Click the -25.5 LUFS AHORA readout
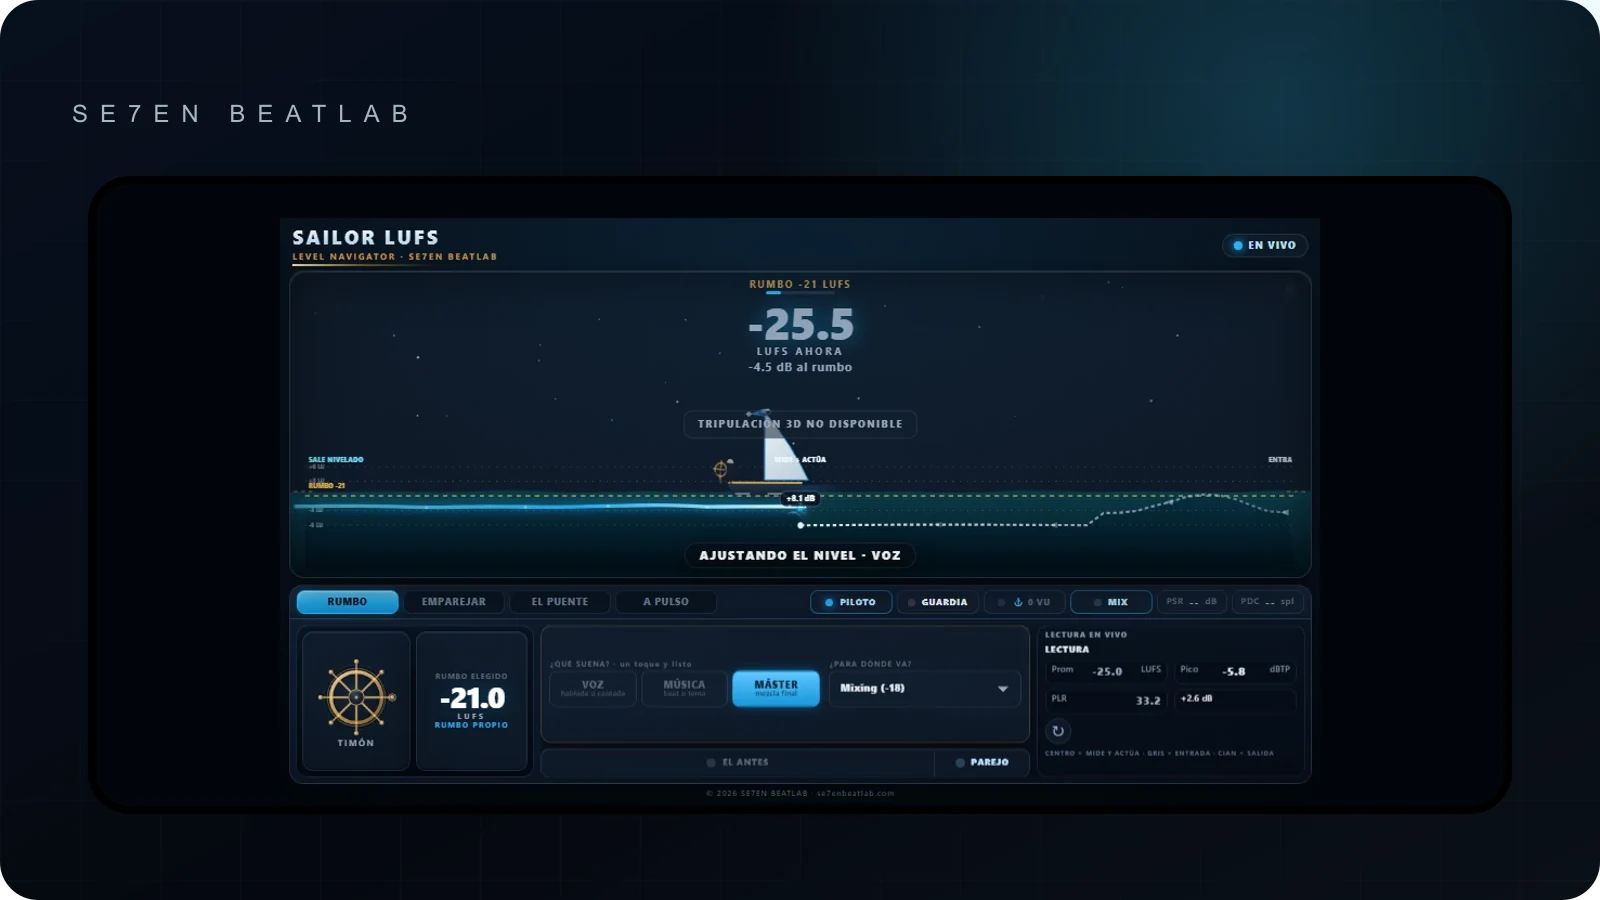 [x=800, y=331]
